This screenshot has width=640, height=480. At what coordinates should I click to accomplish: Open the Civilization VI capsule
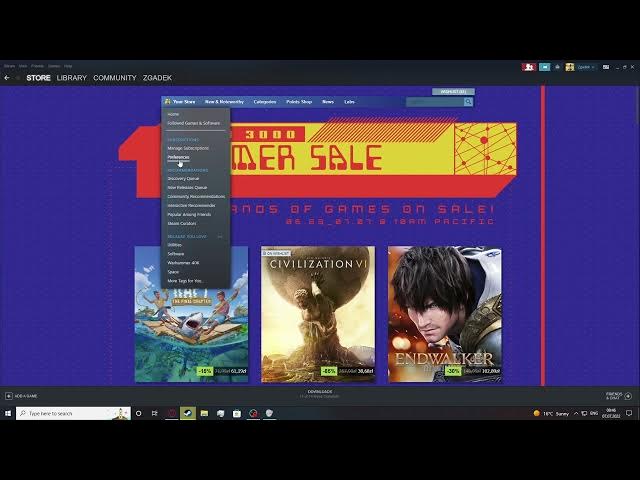(318, 314)
